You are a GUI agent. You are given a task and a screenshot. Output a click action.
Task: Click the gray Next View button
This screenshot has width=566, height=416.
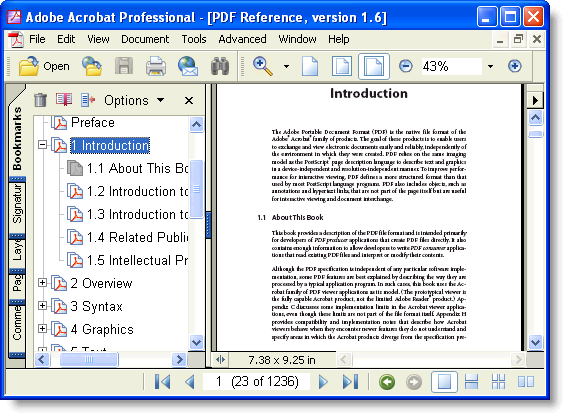click(x=414, y=382)
